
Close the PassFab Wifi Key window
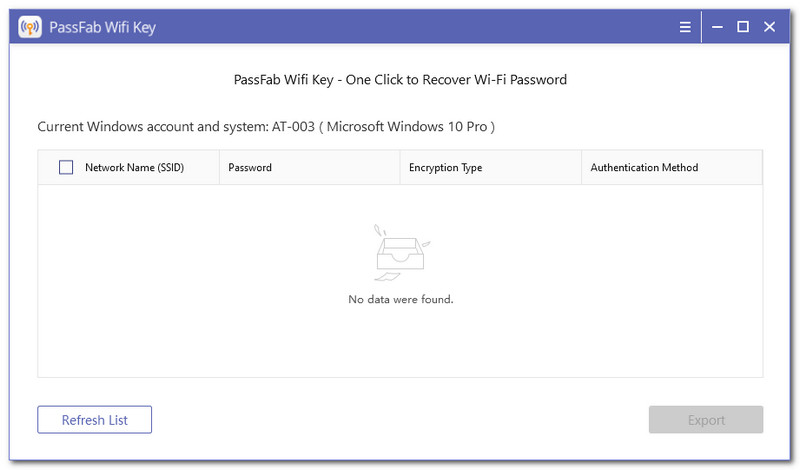[x=770, y=27]
